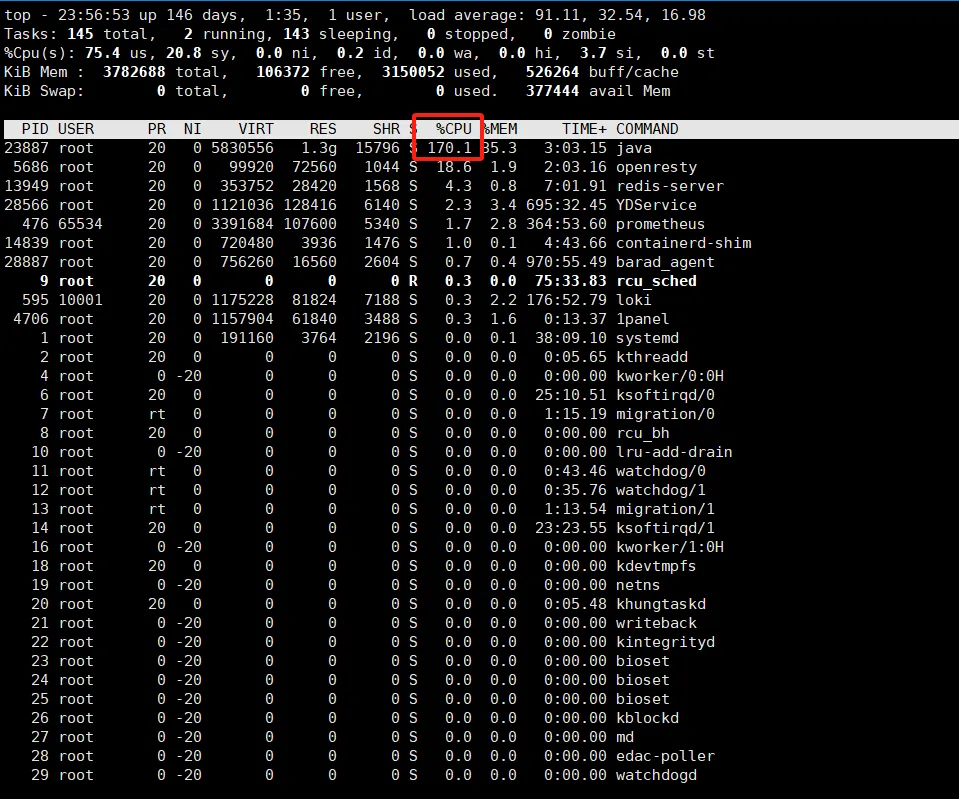The image size is (959, 799).
Task: Click the USER column header
Action: 76,129
